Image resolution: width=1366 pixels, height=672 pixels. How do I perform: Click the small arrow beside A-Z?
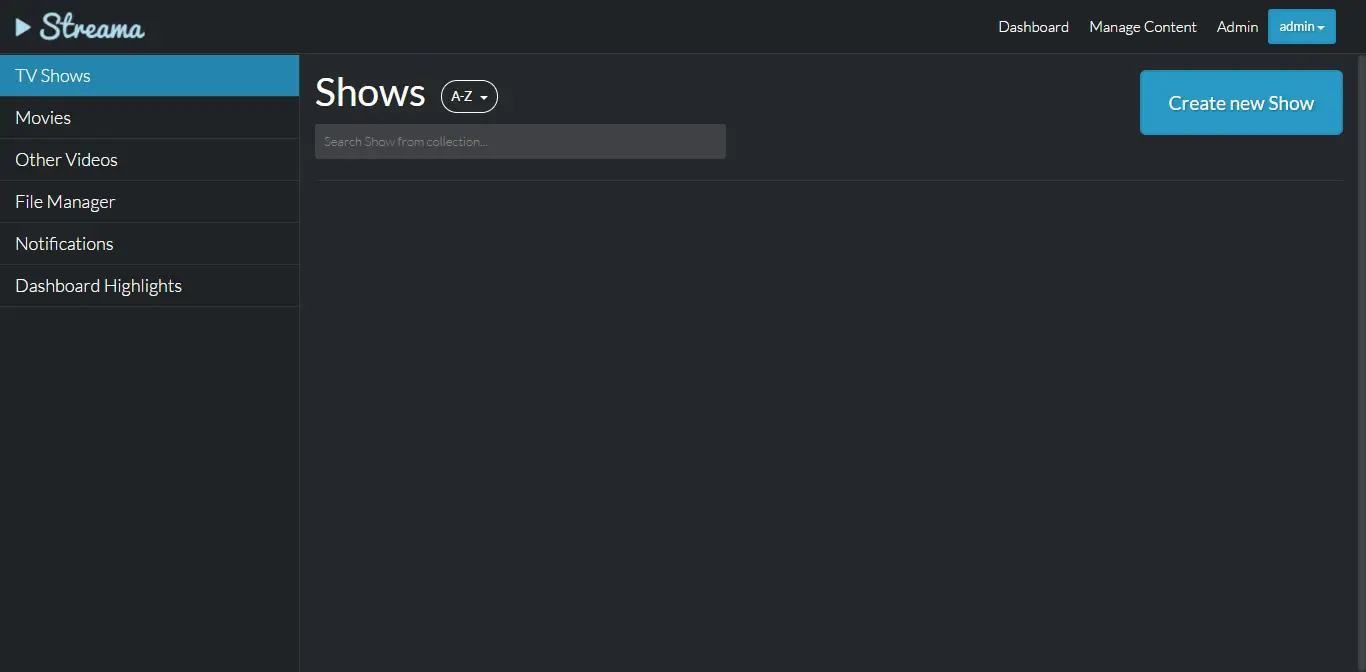[484, 98]
